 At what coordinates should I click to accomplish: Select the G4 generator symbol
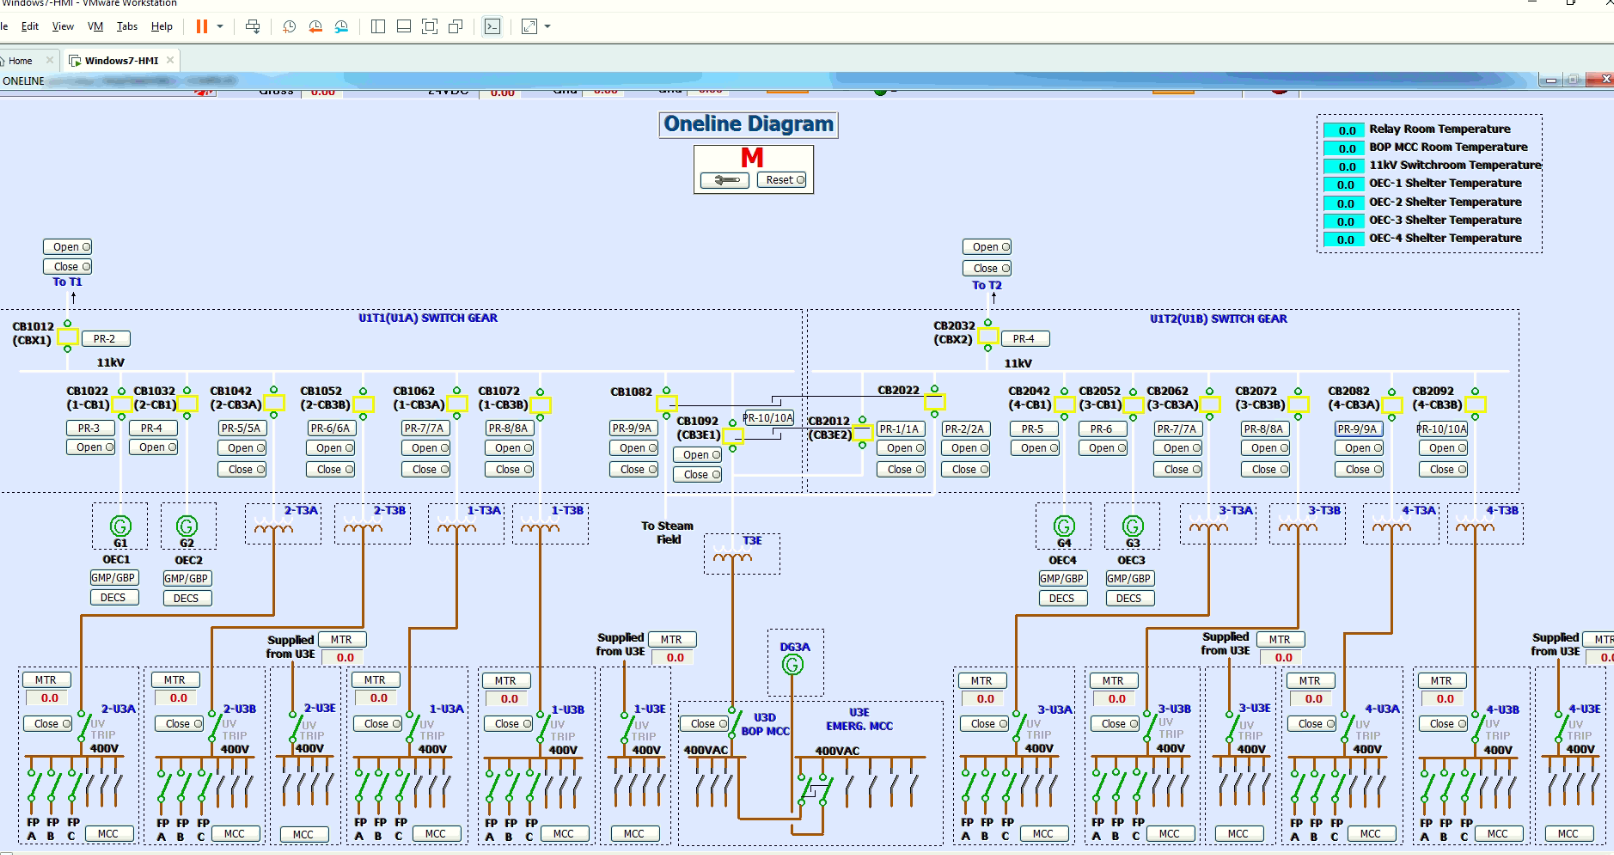(x=1064, y=526)
